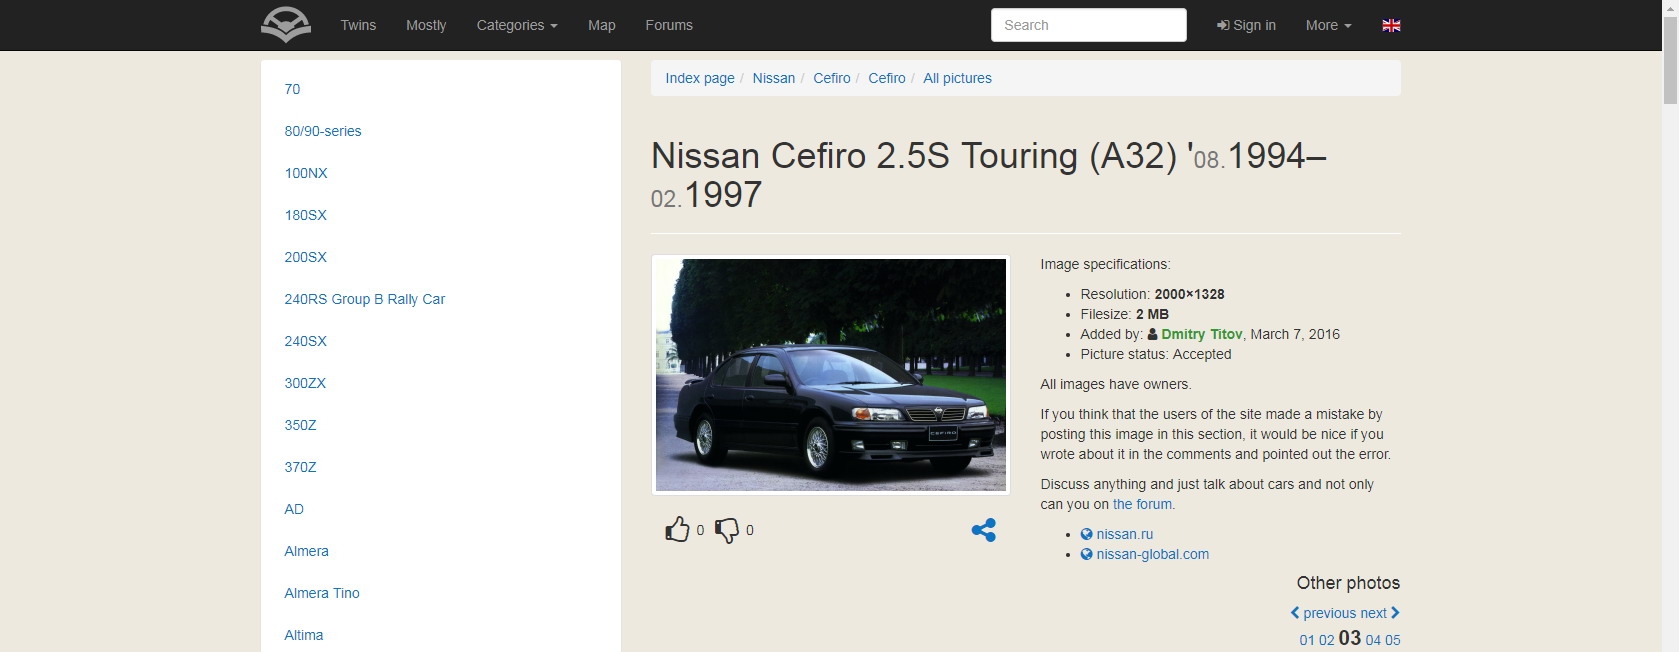Image resolution: width=1679 pixels, height=652 pixels.
Task: Go to Index page breadcrumb
Action: coord(700,78)
